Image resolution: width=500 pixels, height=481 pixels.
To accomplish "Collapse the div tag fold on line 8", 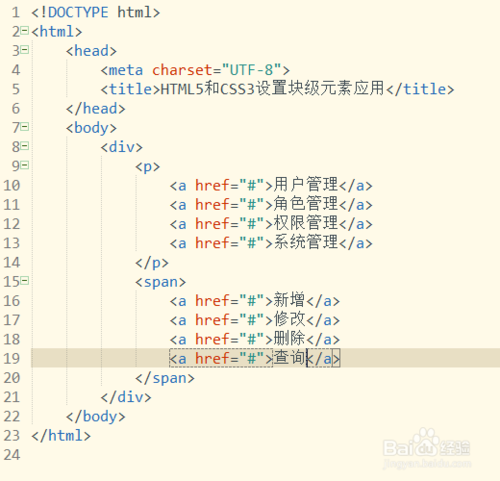I will [x=24, y=146].
